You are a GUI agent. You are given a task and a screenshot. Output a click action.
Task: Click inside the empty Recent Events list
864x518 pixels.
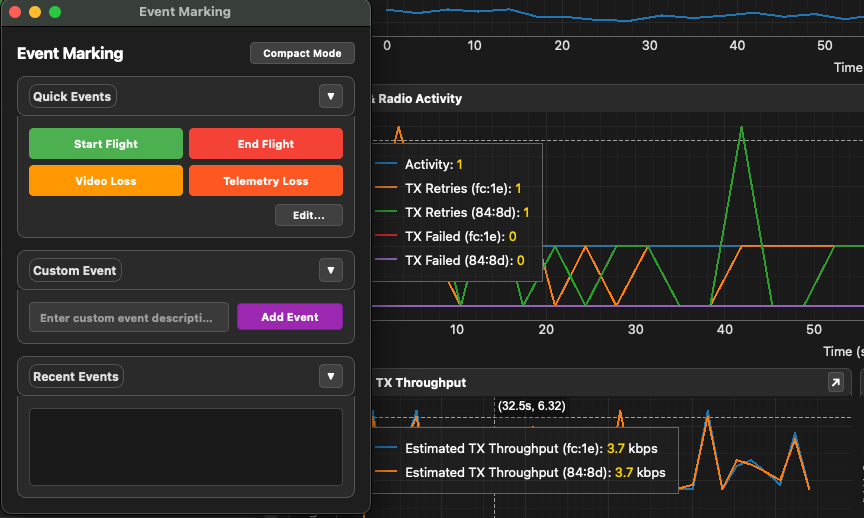(x=185, y=446)
